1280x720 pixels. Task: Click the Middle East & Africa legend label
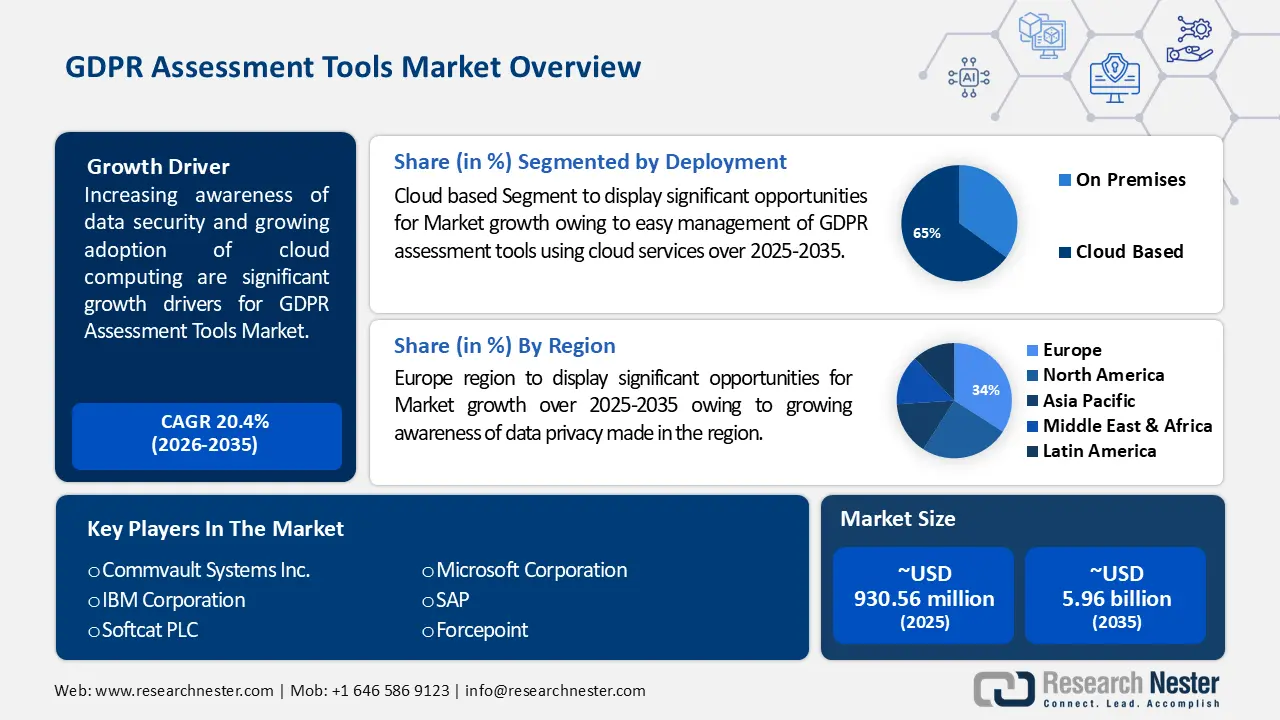pos(1127,426)
